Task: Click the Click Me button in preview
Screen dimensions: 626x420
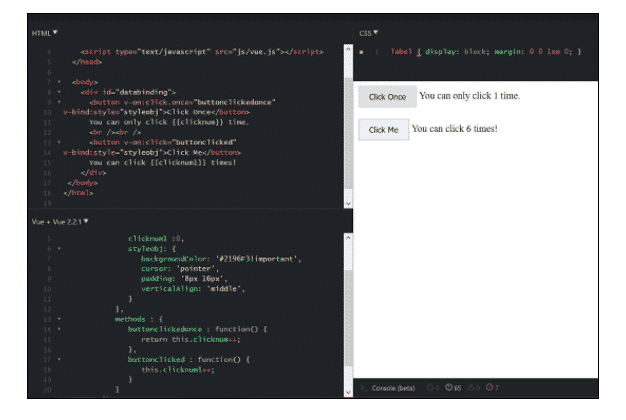Action: coord(383,130)
